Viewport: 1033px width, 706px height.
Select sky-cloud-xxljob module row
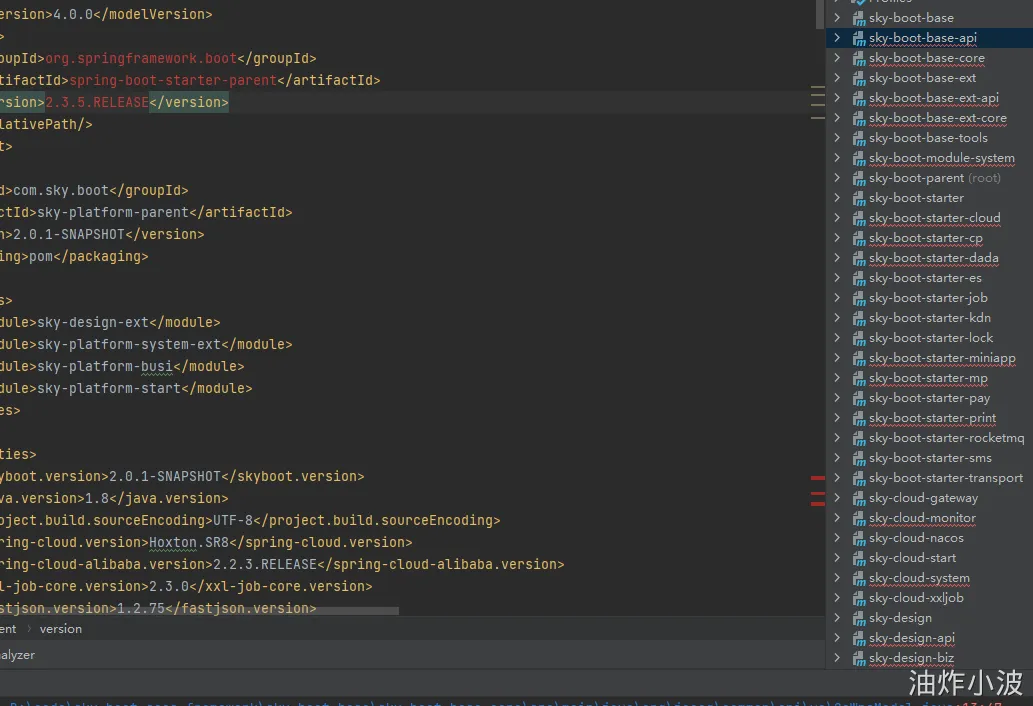click(x=930, y=598)
